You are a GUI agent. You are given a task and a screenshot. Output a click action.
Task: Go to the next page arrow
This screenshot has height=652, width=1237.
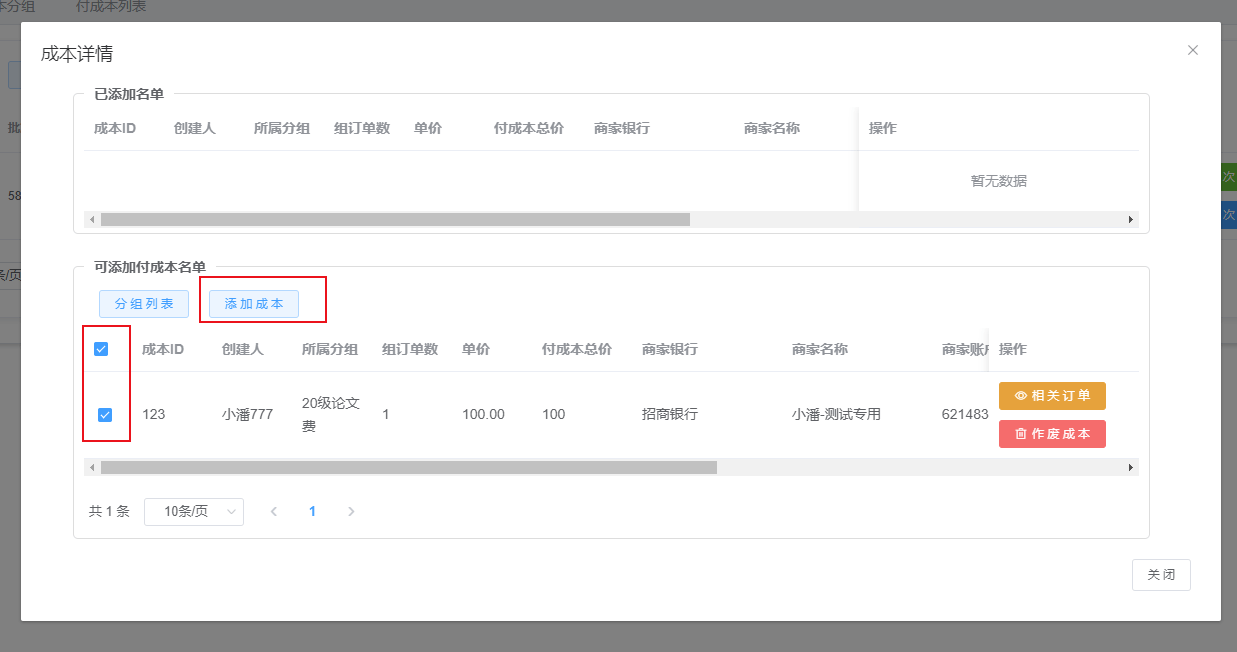[x=351, y=511]
